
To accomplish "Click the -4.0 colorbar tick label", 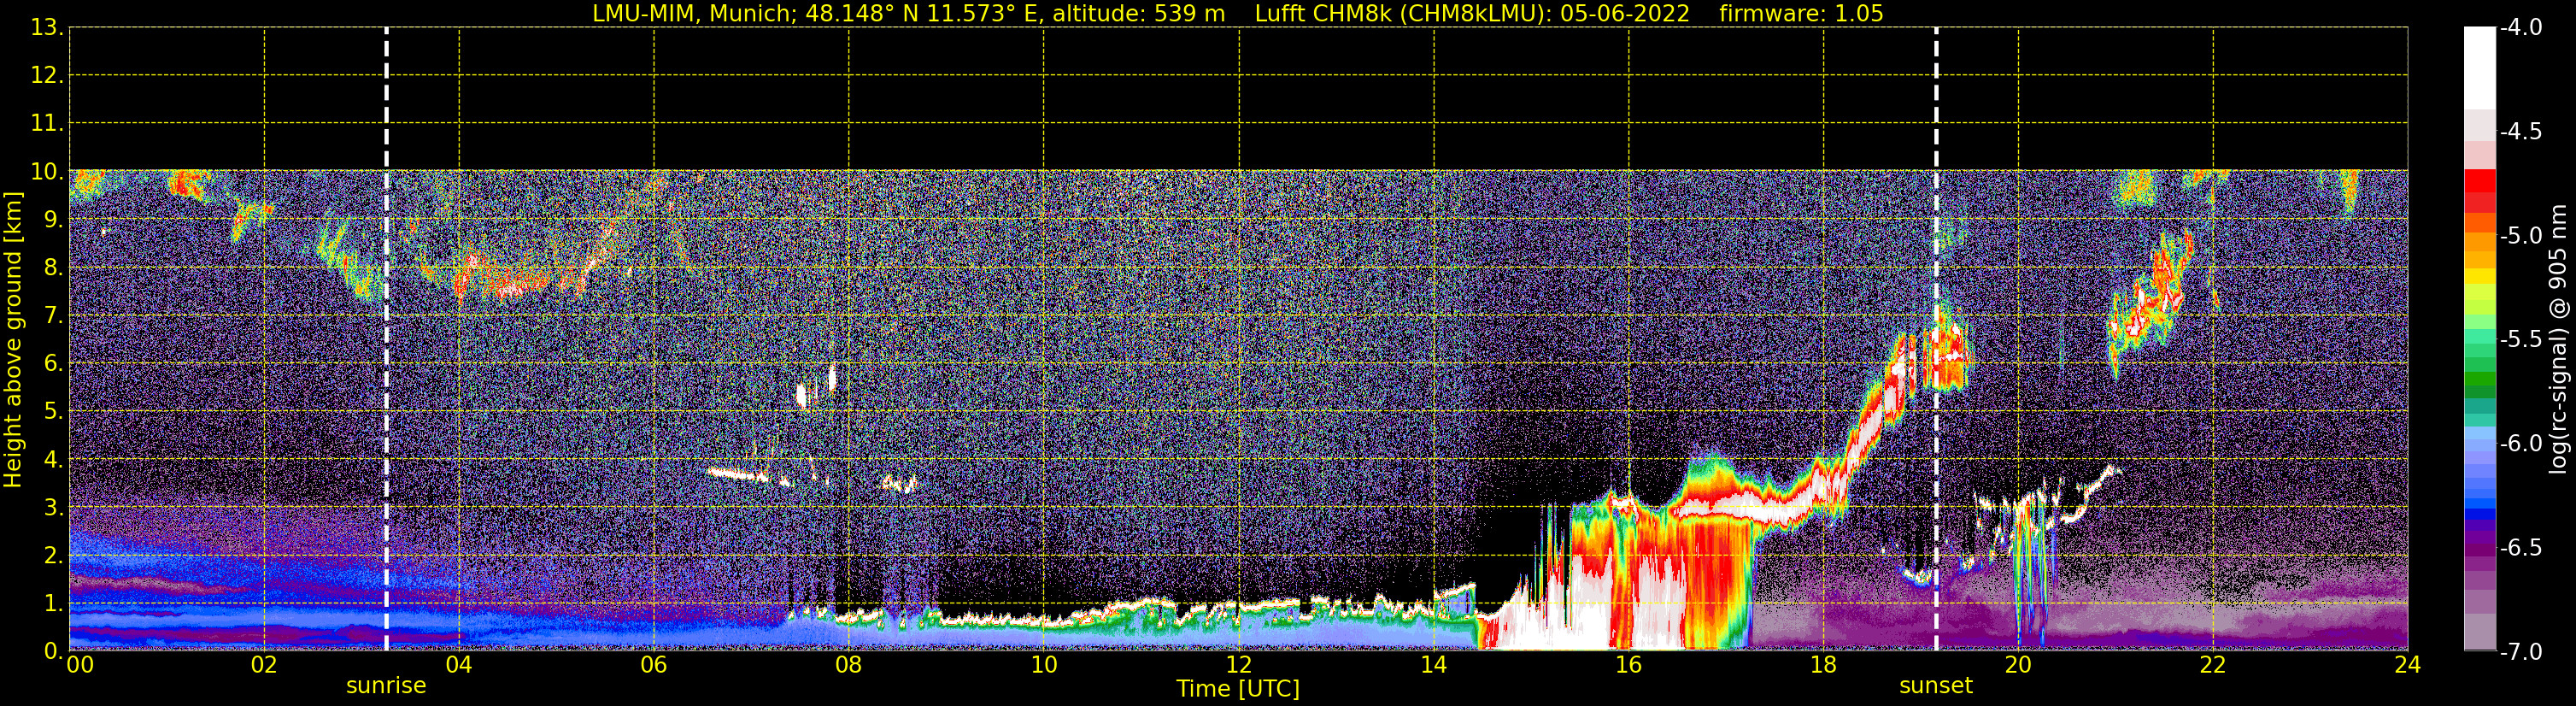I will pos(2520,27).
